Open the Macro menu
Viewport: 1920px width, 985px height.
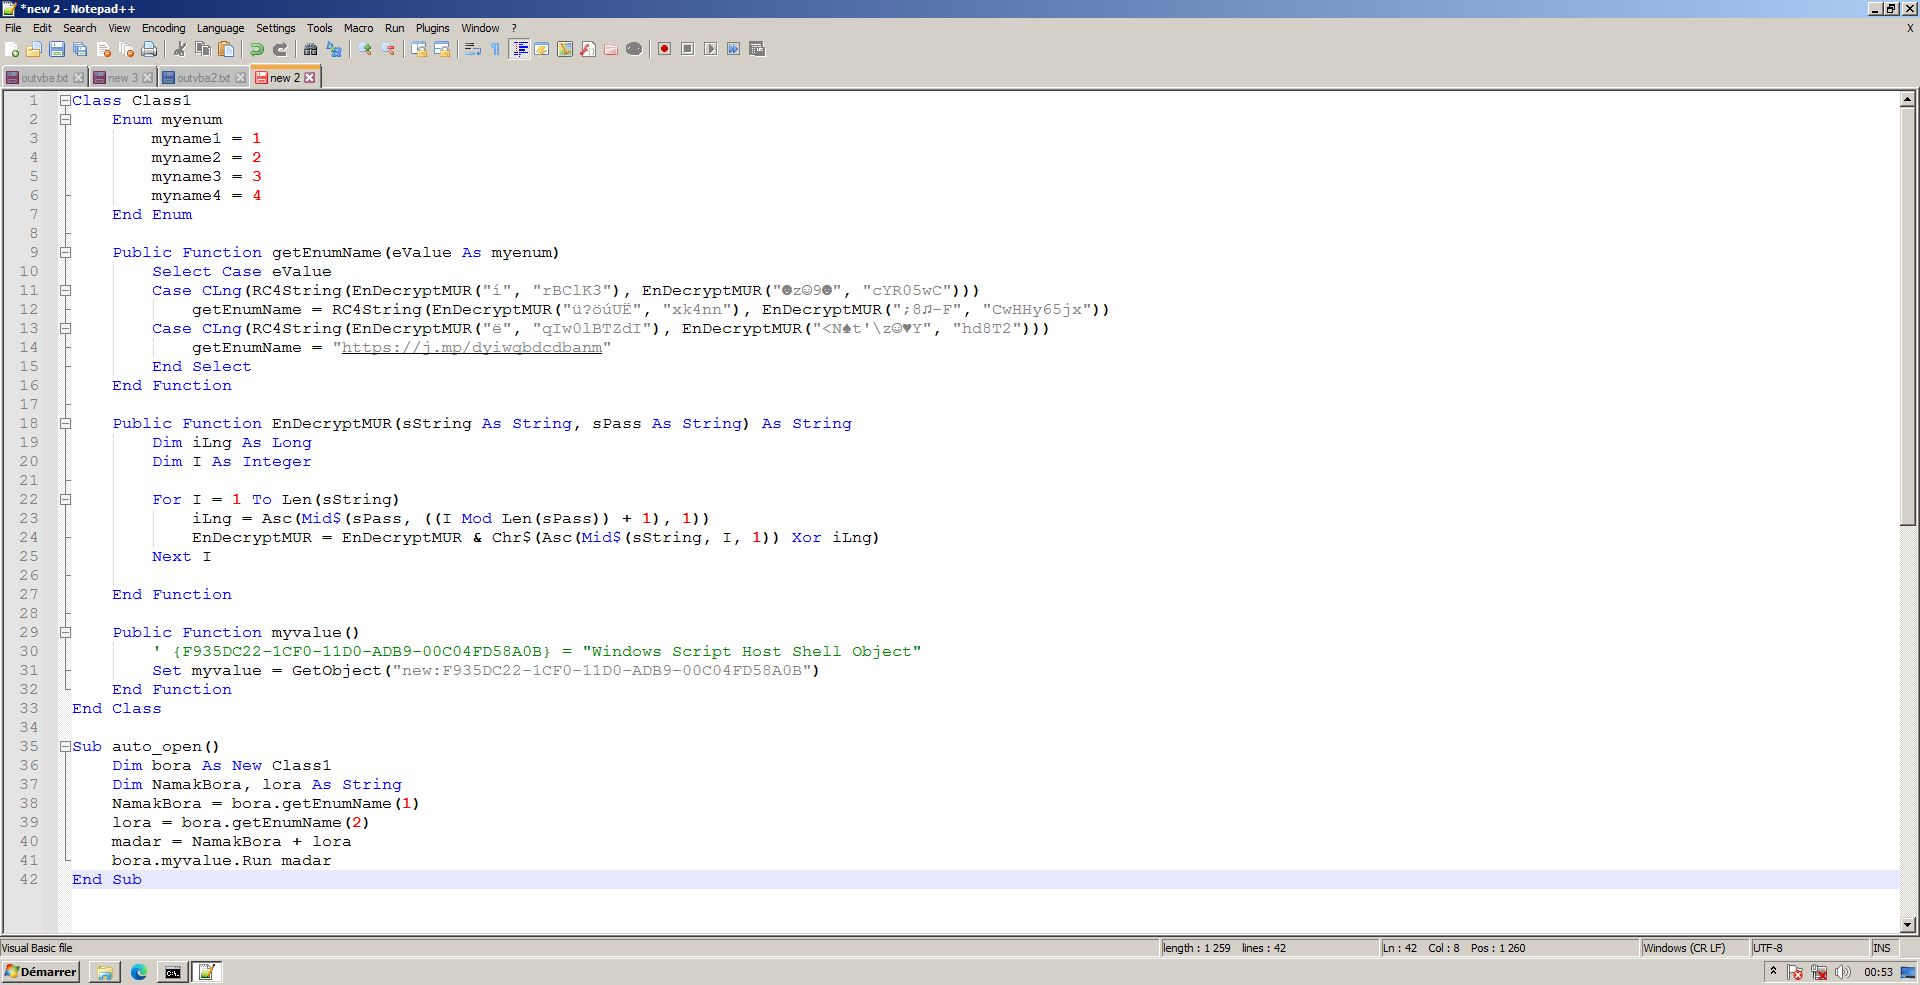pos(358,28)
